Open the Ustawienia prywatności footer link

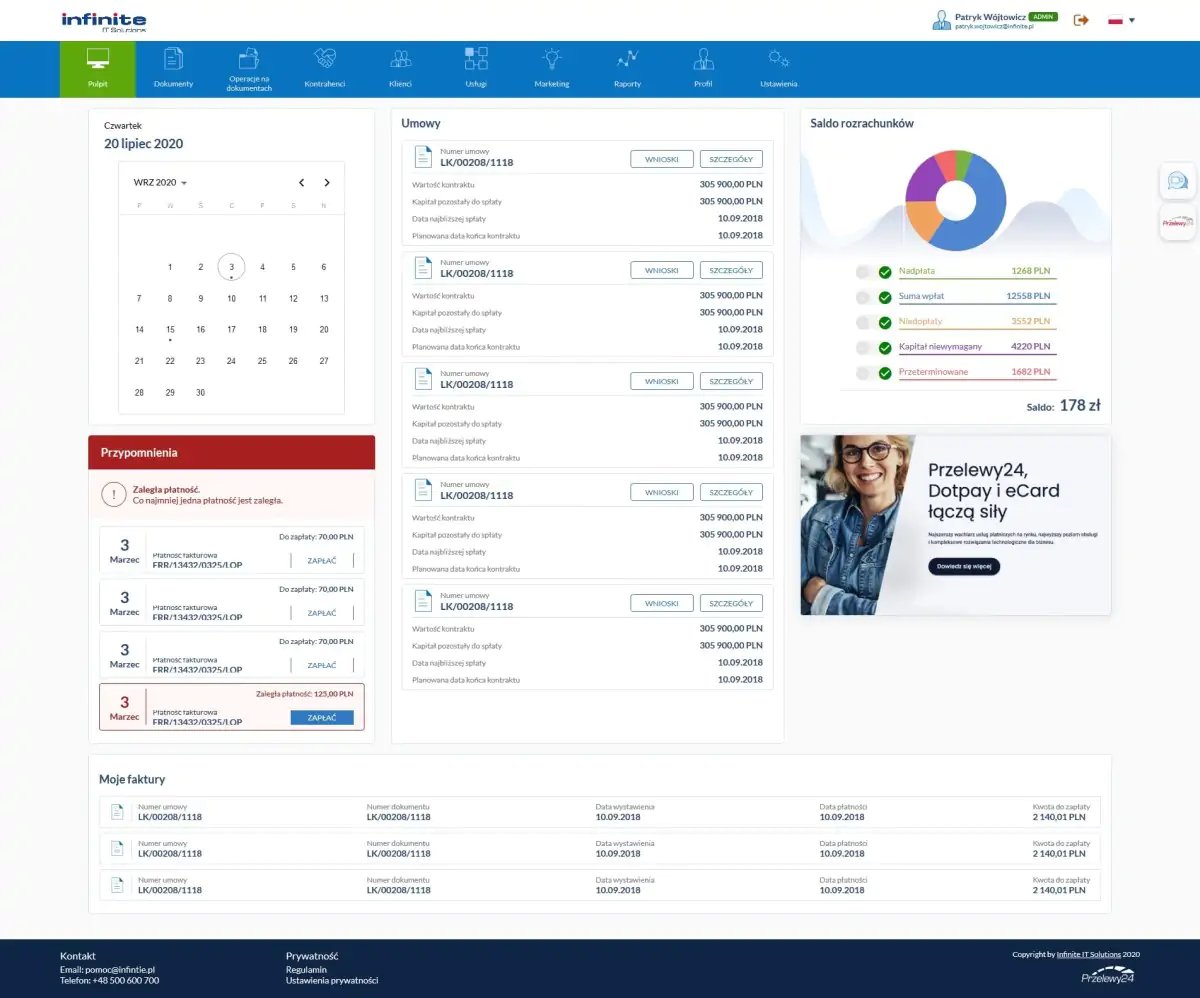(332, 981)
